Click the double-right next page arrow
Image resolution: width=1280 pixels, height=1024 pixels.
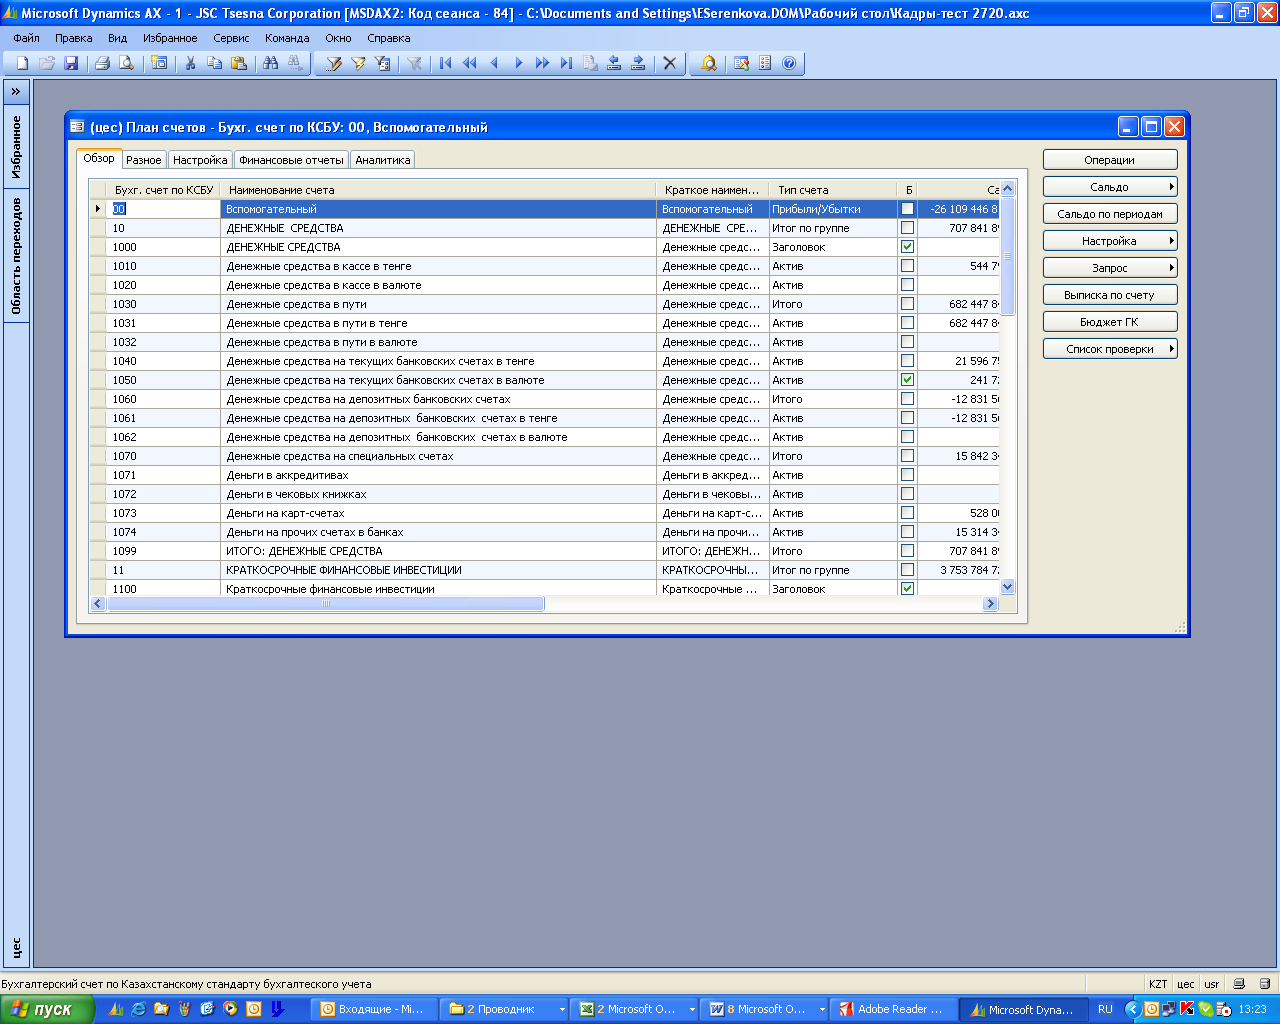542,63
